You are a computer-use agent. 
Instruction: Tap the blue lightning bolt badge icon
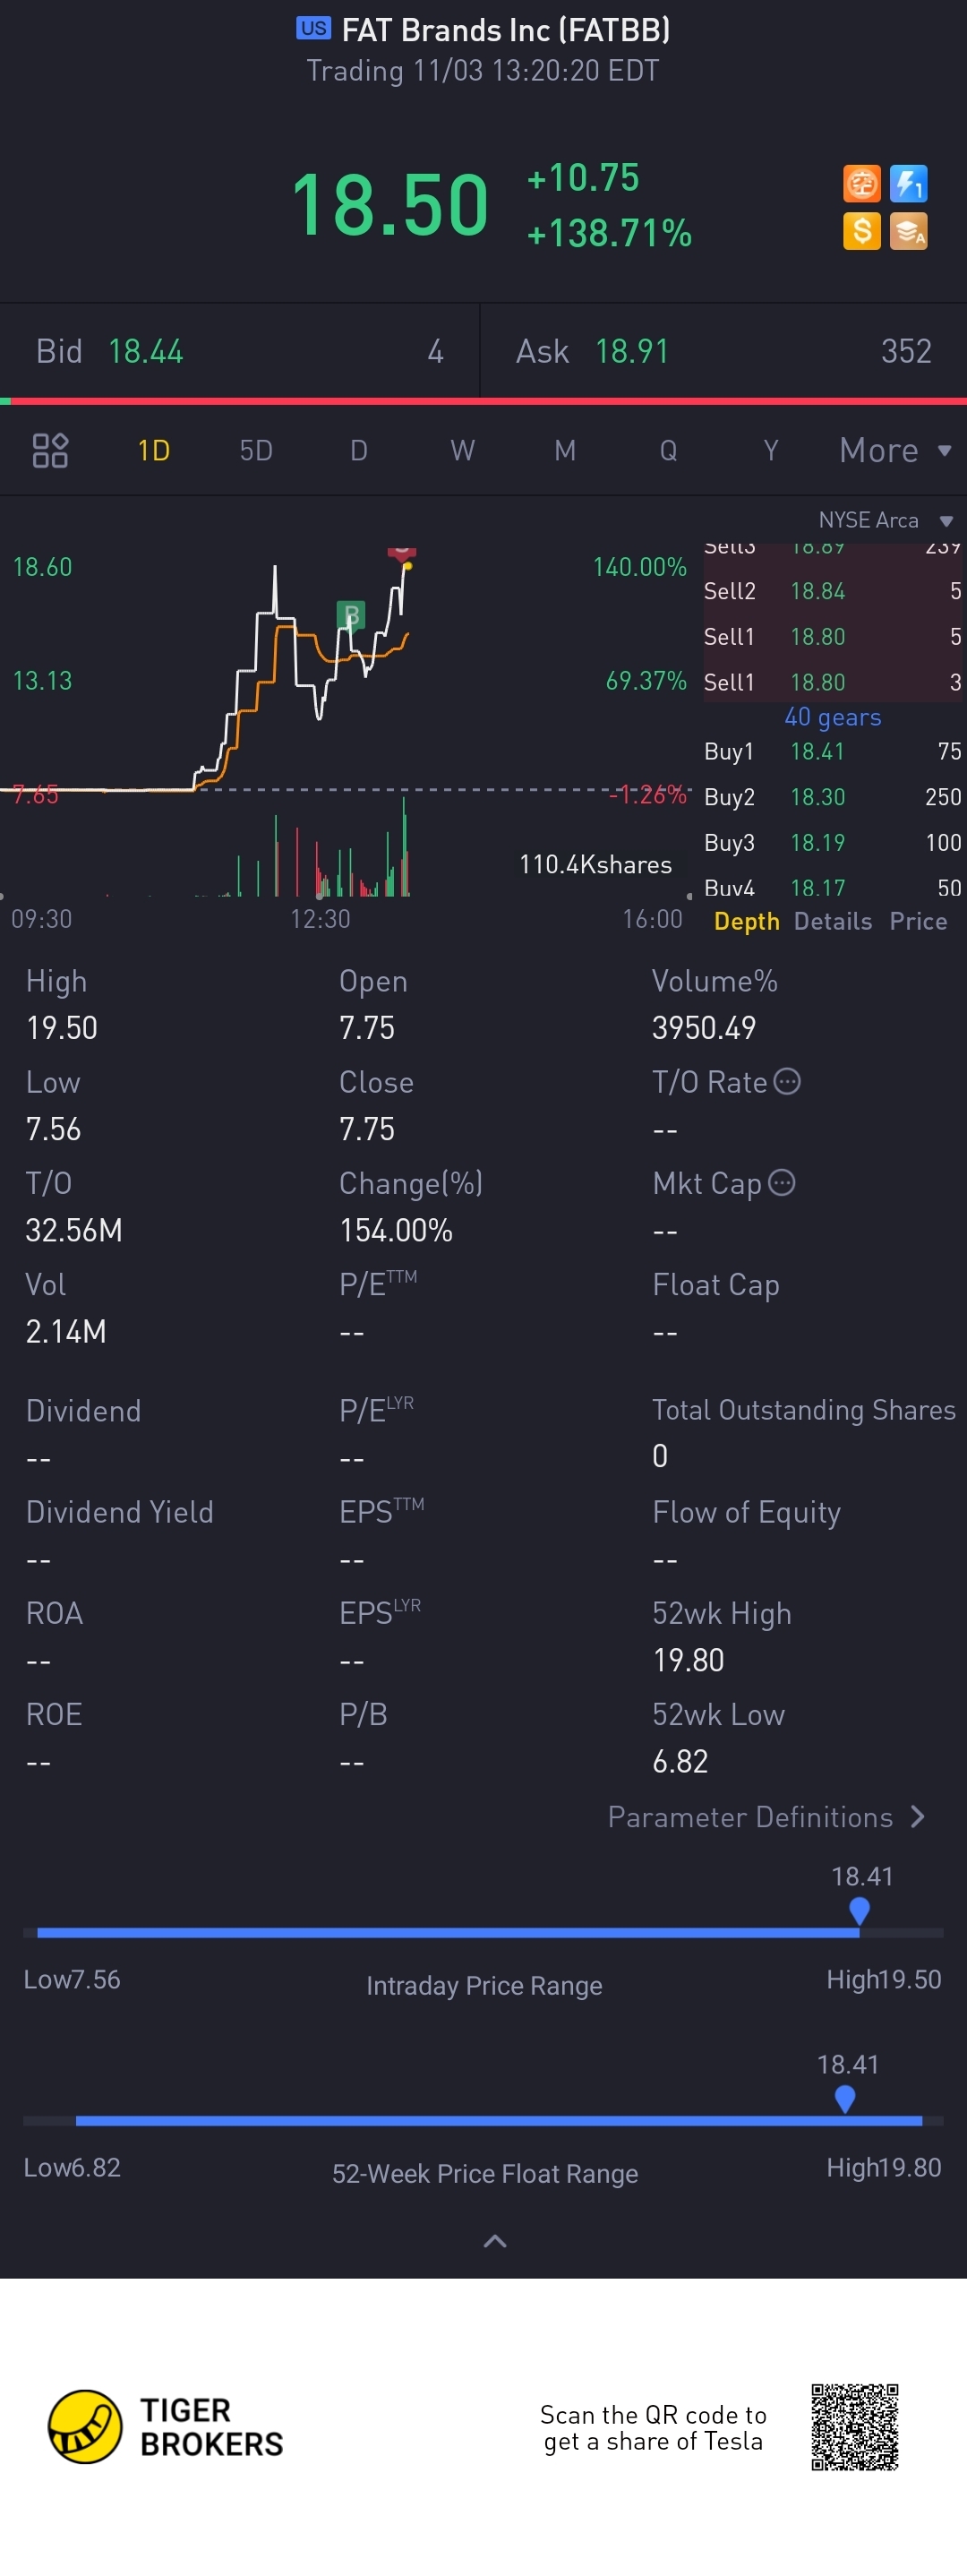click(908, 184)
